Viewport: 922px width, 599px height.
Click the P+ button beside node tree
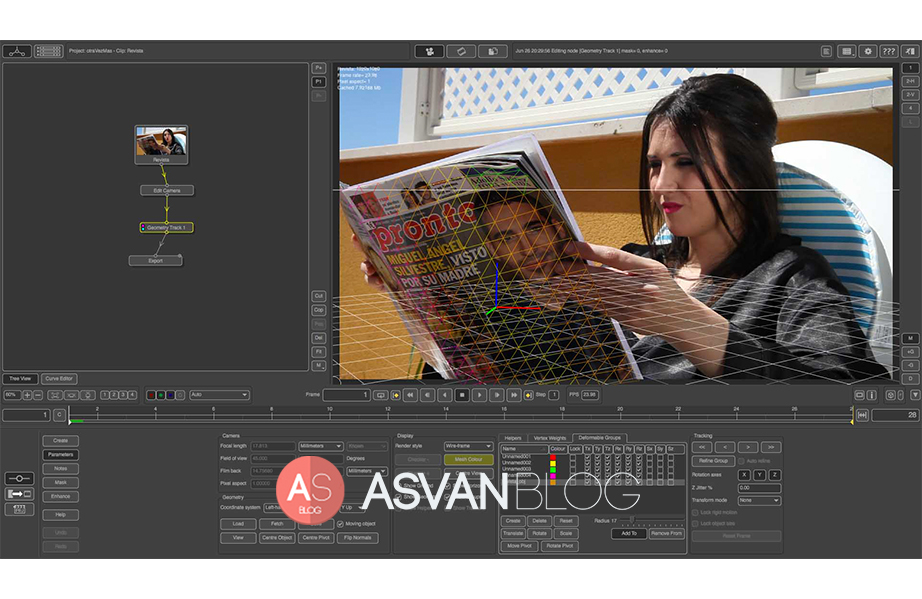(319, 68)
